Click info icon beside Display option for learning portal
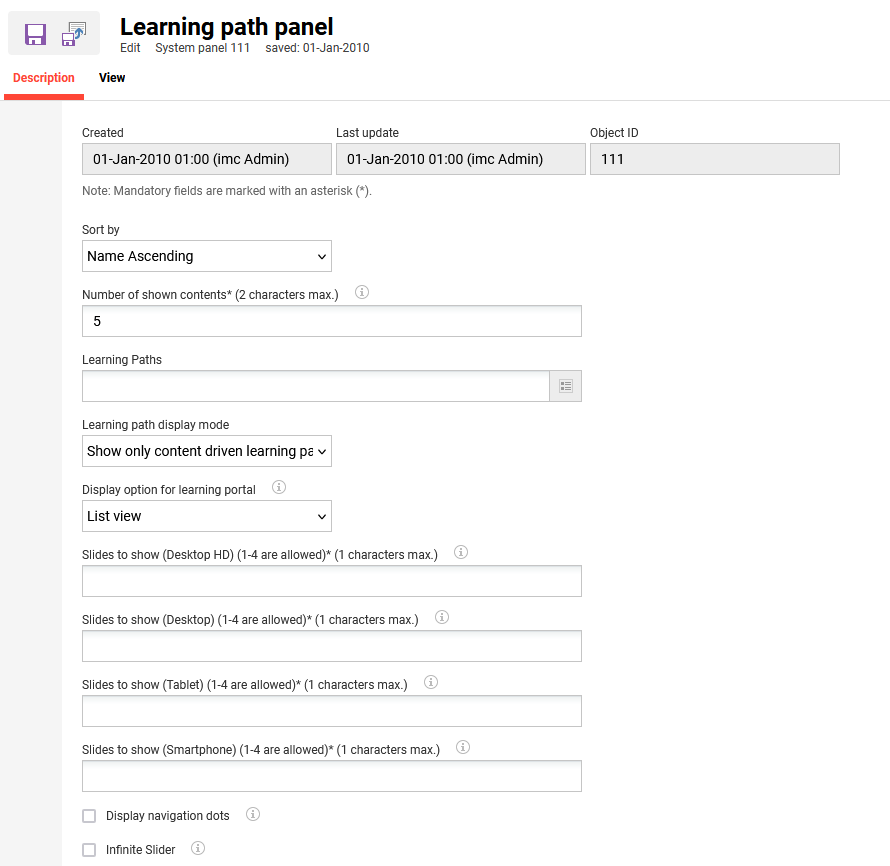 pyautogui.click(x=279, y=488)
